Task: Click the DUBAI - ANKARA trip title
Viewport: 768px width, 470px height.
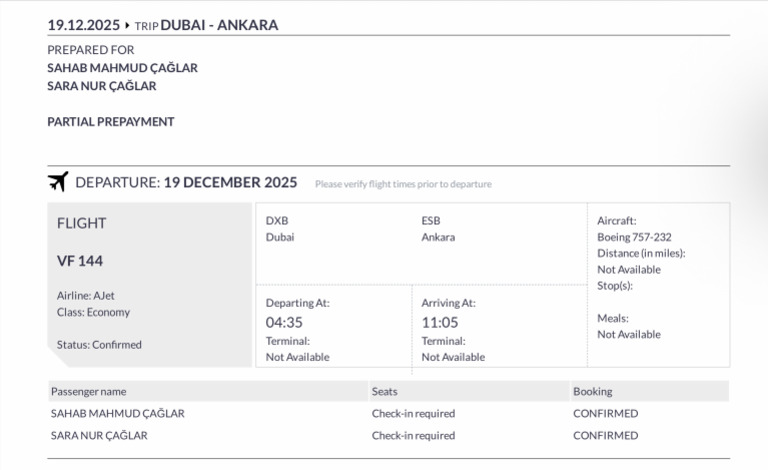Action: [219, 25]
